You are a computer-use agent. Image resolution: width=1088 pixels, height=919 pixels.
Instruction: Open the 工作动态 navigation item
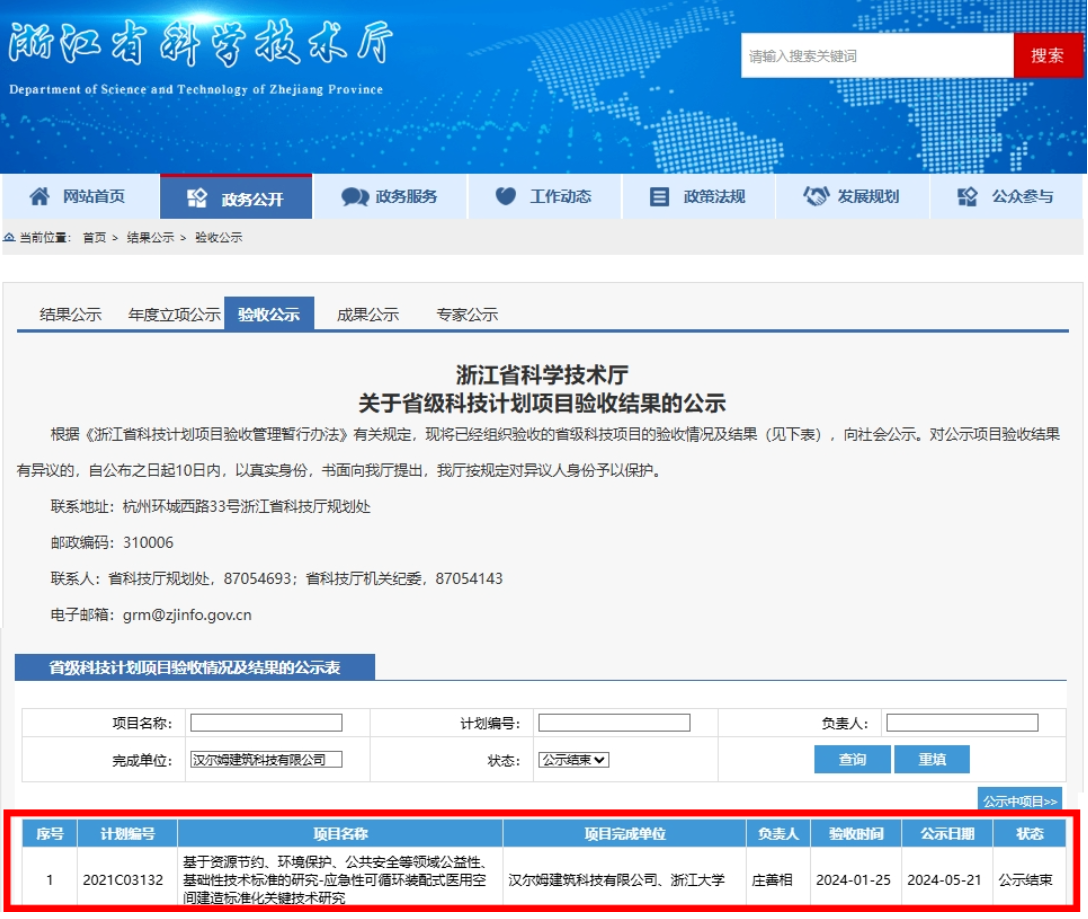pyautogui.click(x=545, y=197)
